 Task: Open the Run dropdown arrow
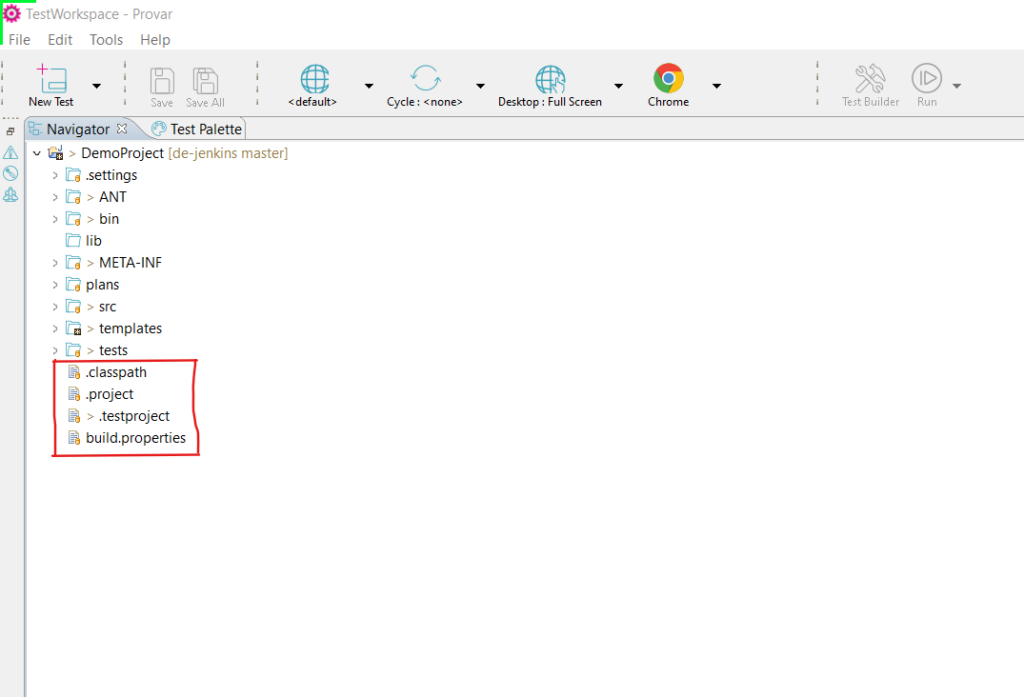(x=957, y=86)
